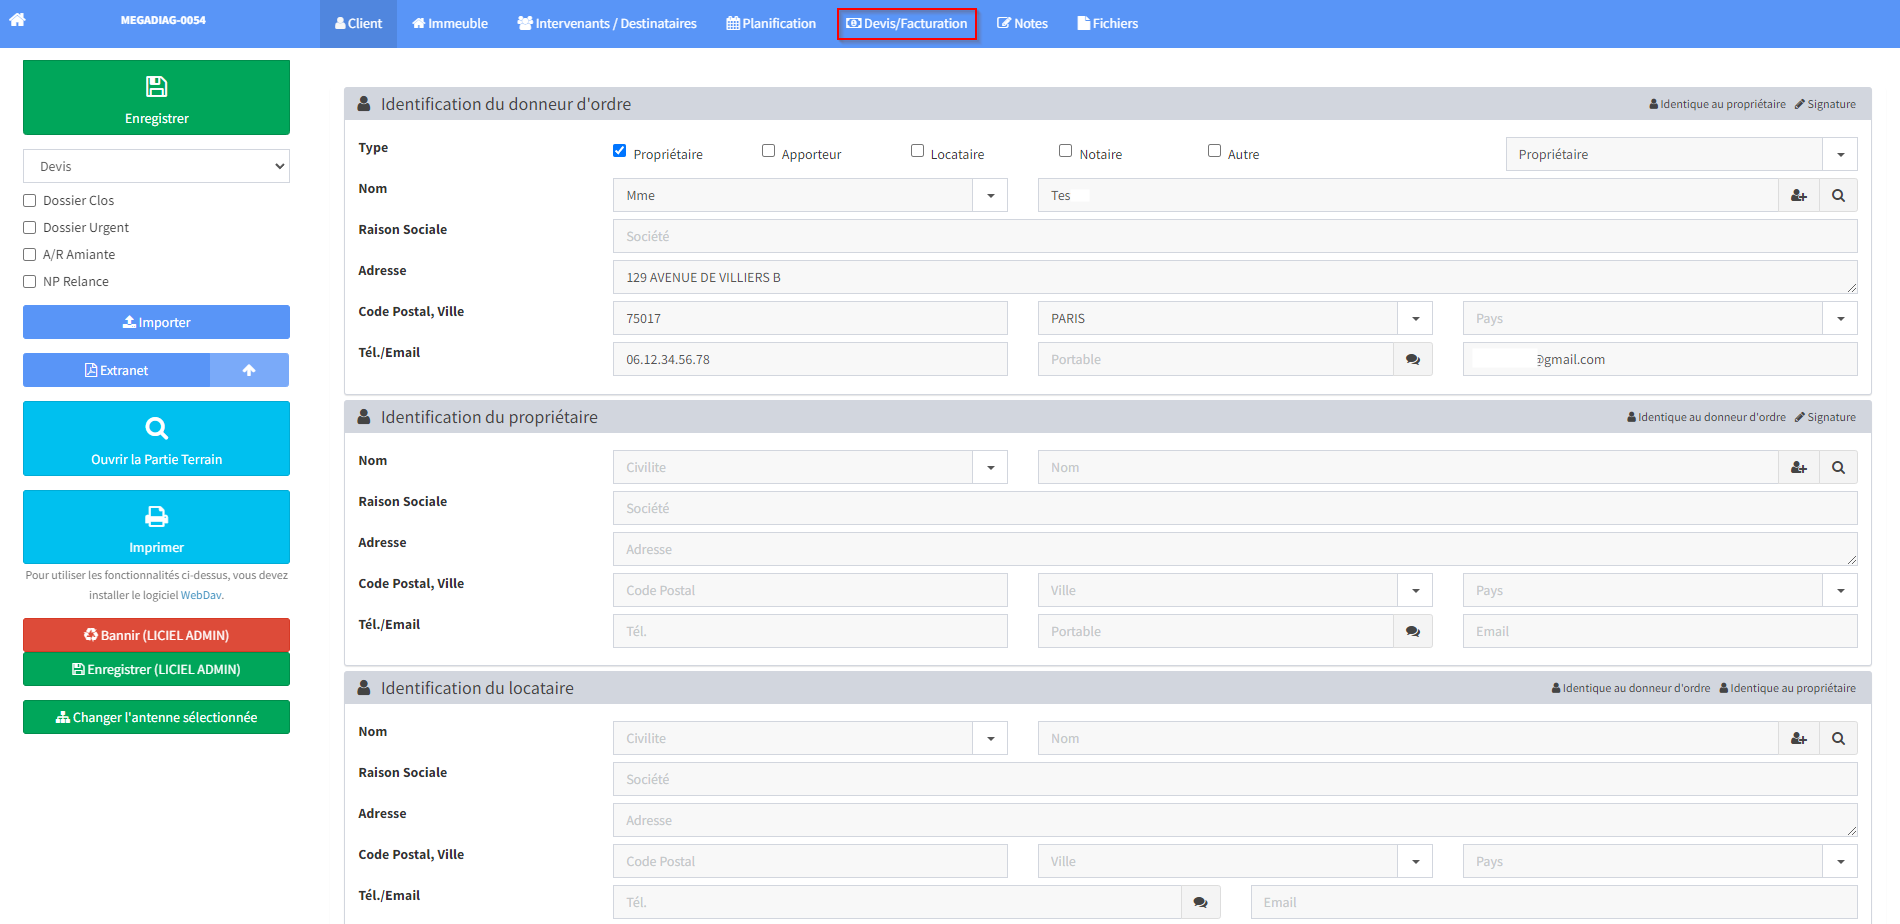Viewport: 1900px width, 924px height.
Task: Click the chat bubble icon beside locataire Tél. field
Action: tap(1200, 902)
